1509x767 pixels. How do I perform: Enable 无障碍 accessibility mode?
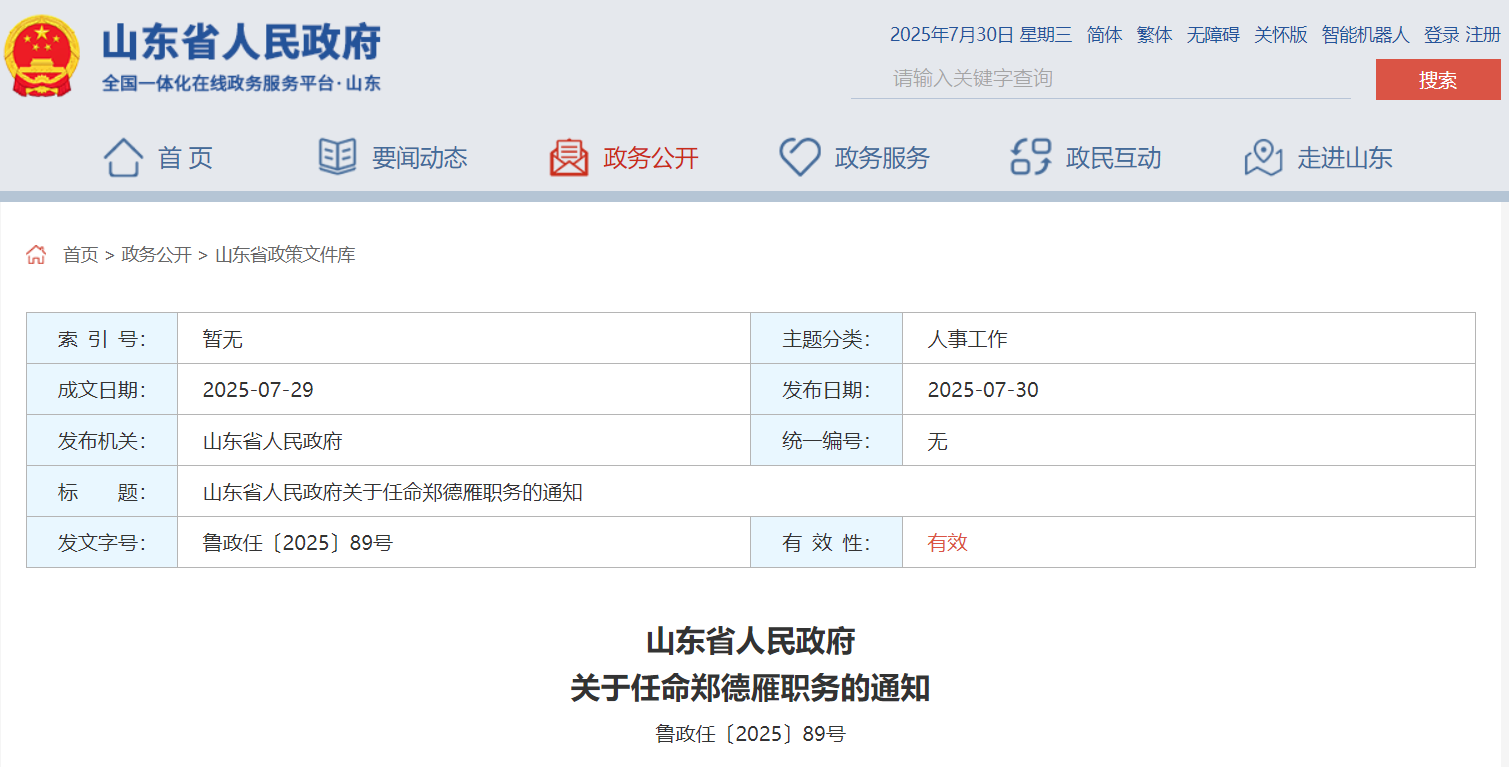click(x=1212, y=35)
